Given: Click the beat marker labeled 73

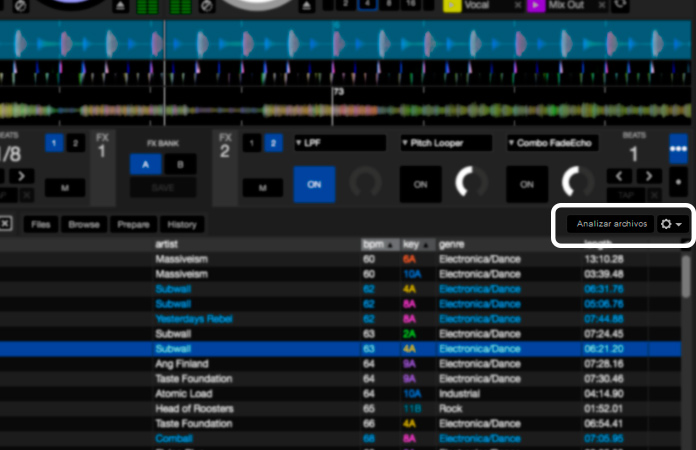Looking at the screenshot, I should [339, 92].
